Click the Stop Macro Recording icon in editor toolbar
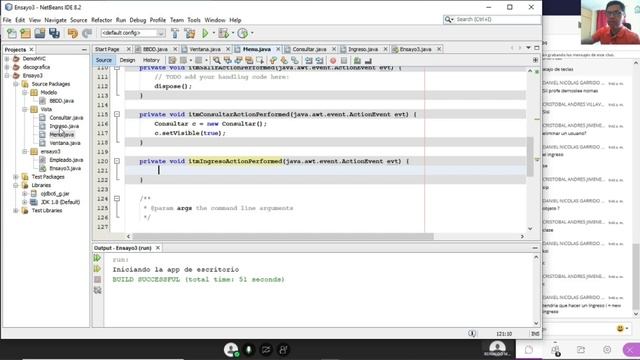Viewport: 640px width, 360px height. (x=344, y=60)
